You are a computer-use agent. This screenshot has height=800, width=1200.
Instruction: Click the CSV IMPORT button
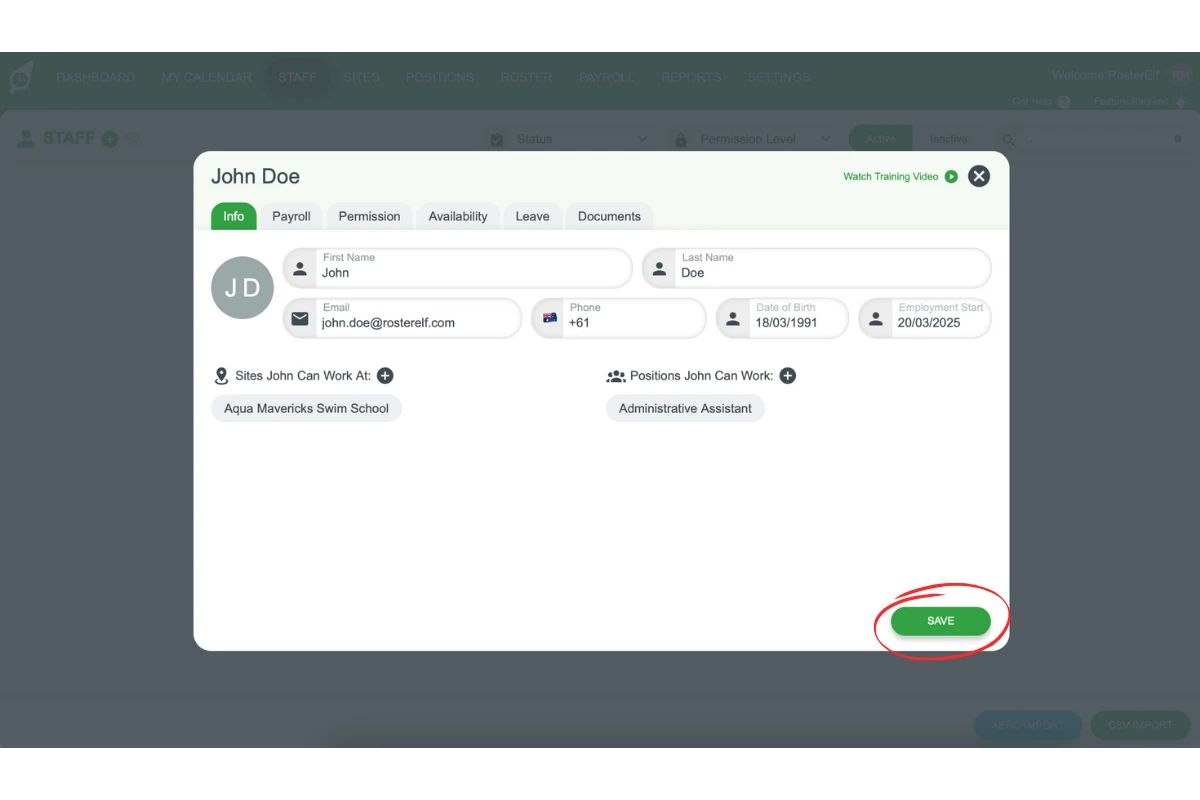coord(1140,725)
